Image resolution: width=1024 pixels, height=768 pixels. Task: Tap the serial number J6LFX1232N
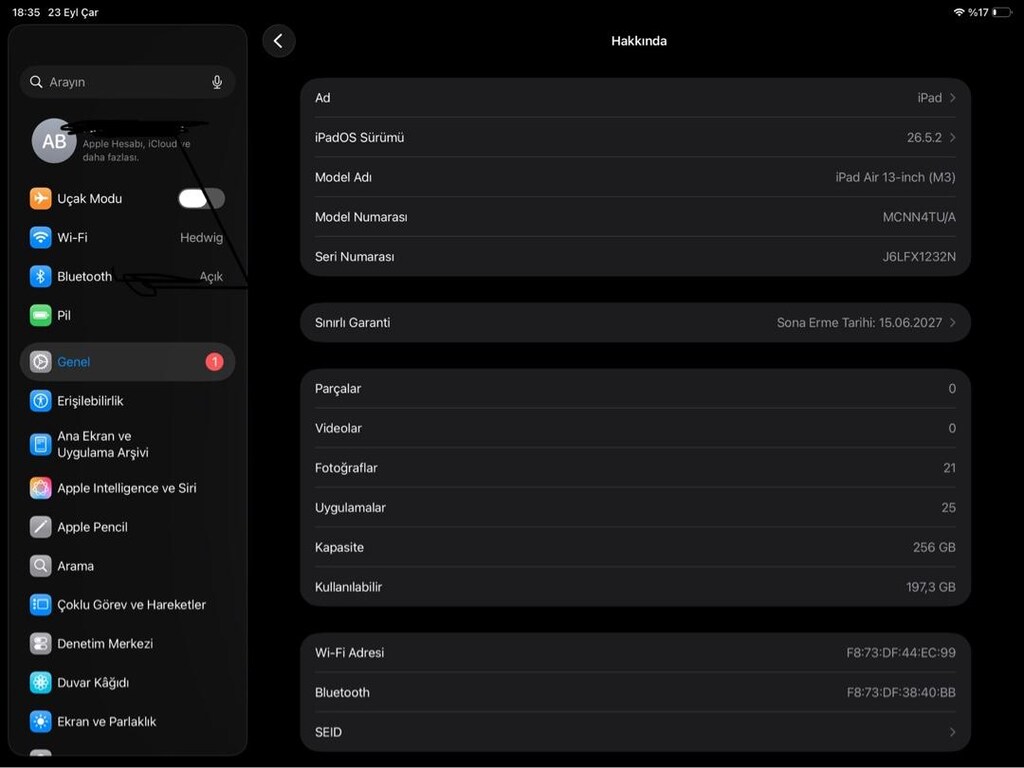point(919,257)
